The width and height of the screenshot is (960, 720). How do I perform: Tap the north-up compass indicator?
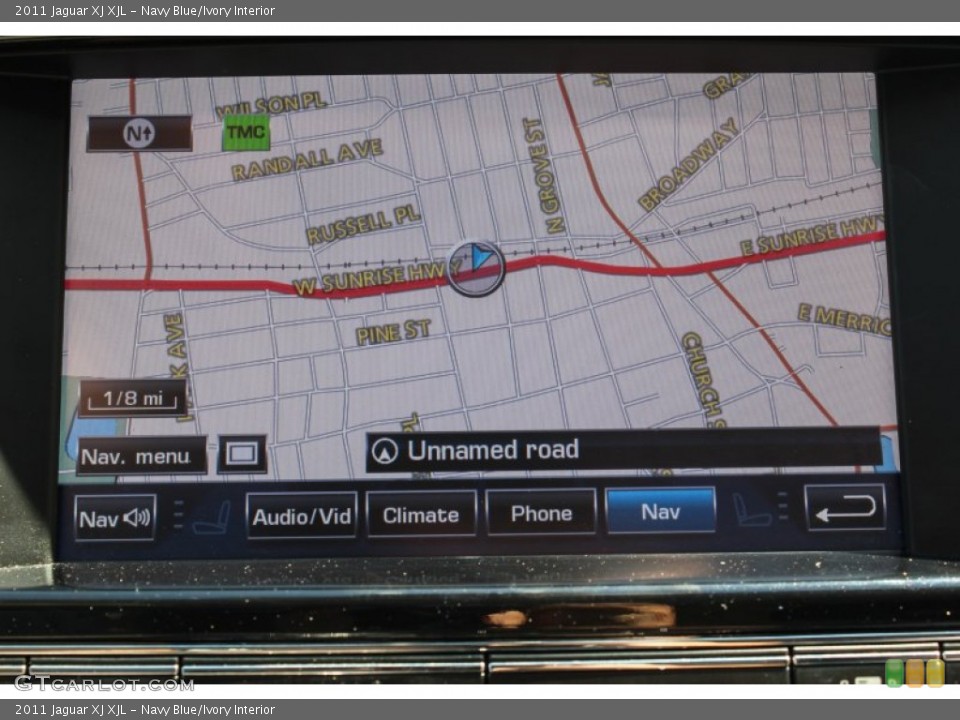pos(140,133)
